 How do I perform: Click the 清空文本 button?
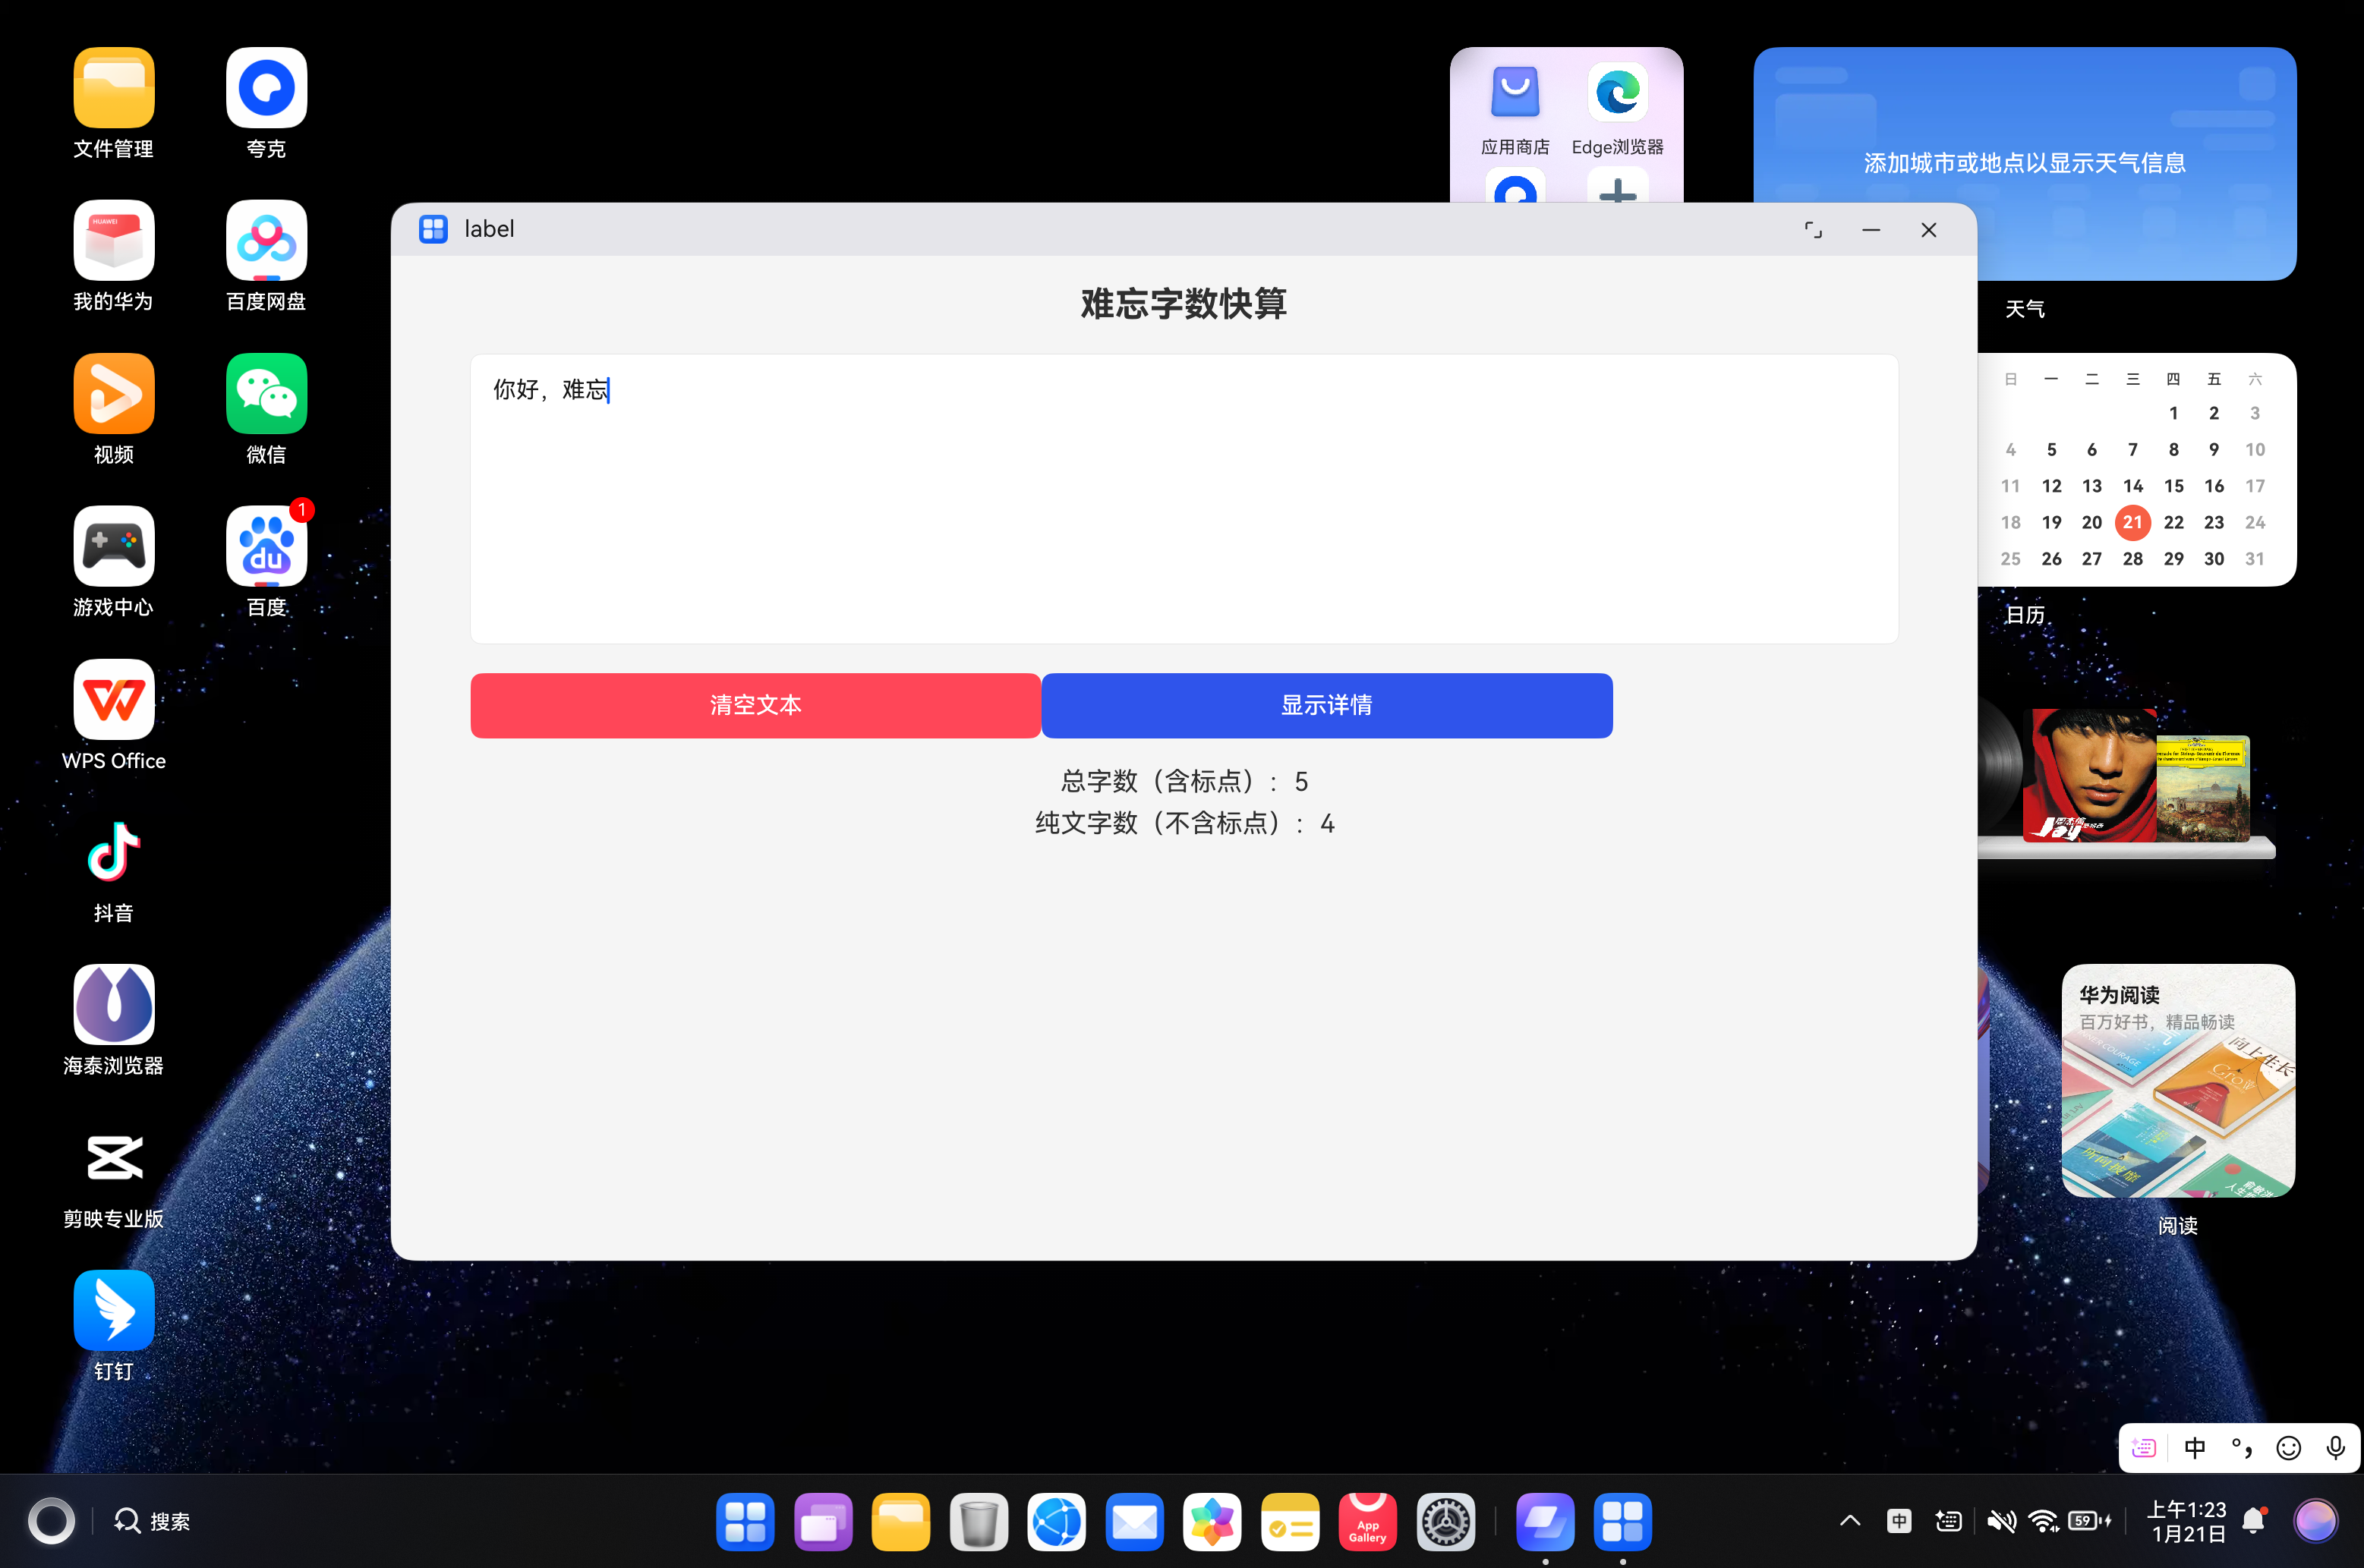click(755, 705)
